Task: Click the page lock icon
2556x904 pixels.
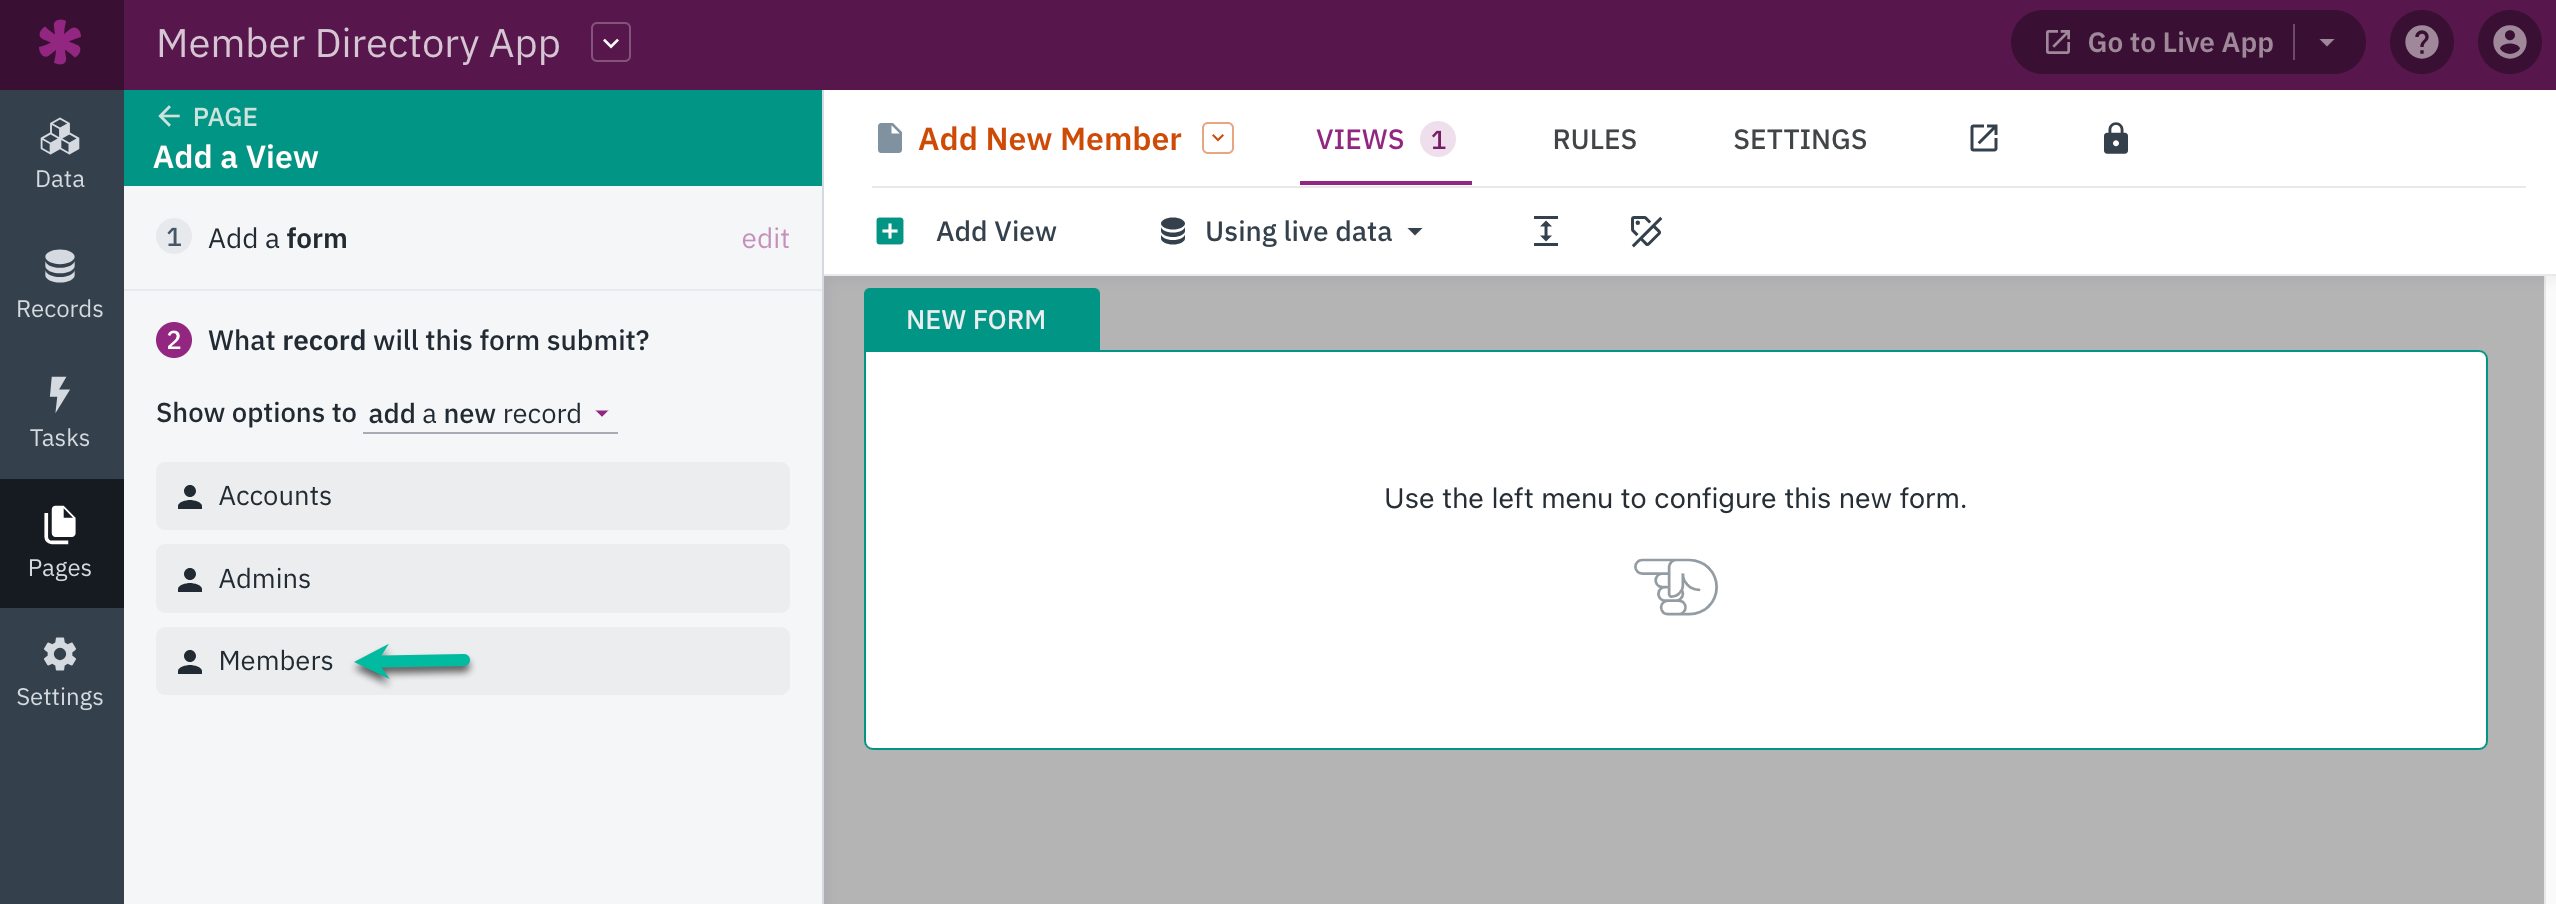Action: coord(2115,138)
